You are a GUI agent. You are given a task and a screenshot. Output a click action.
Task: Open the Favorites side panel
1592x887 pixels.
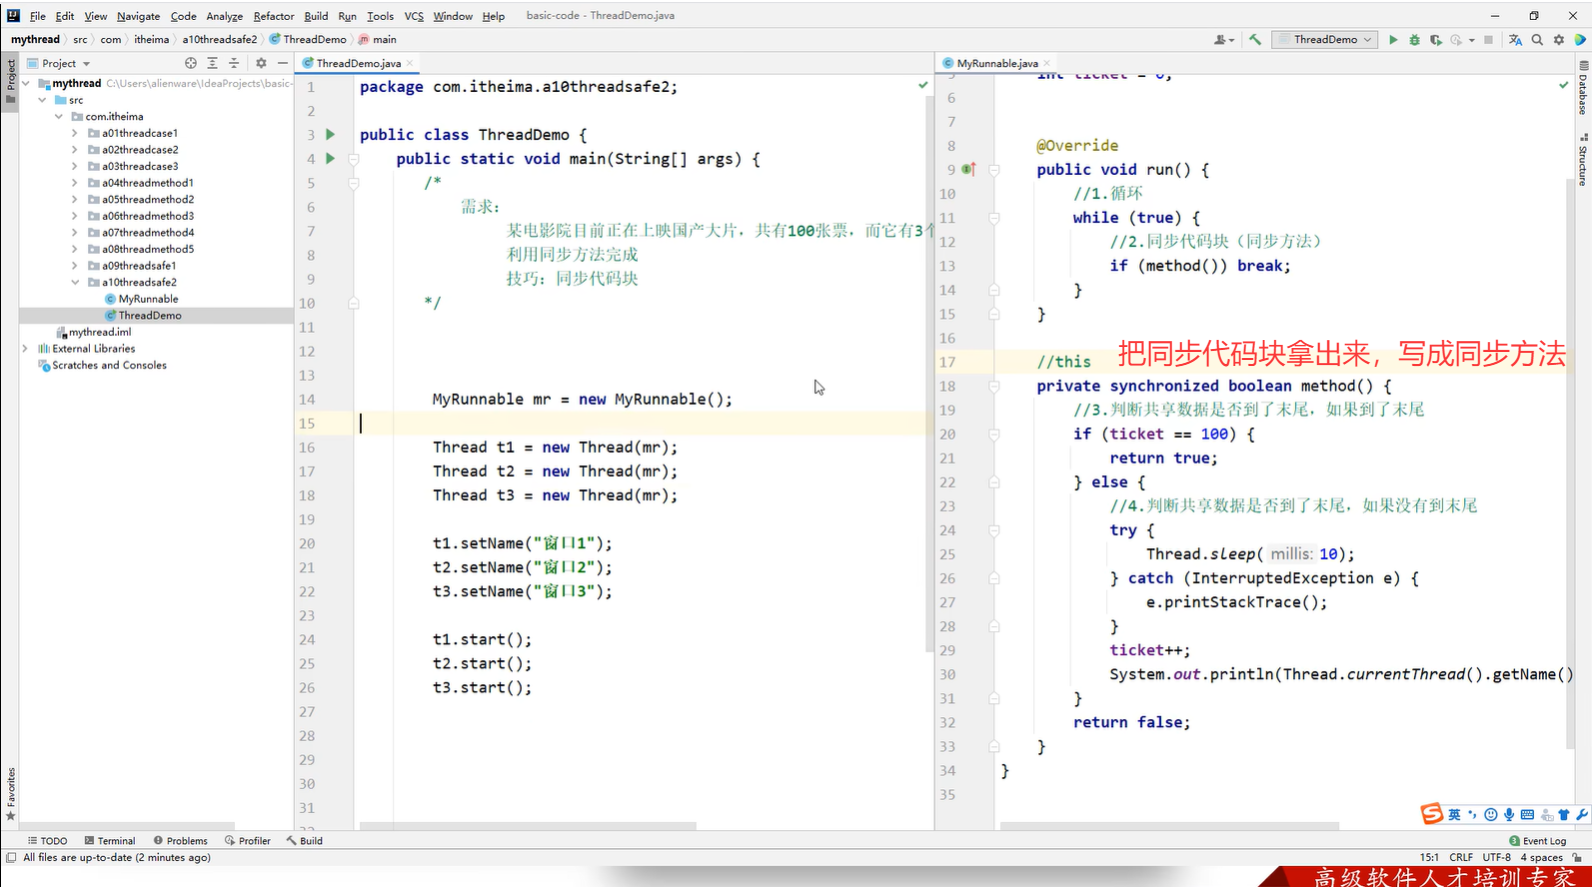pyautogui.click(x=11, y=794)
